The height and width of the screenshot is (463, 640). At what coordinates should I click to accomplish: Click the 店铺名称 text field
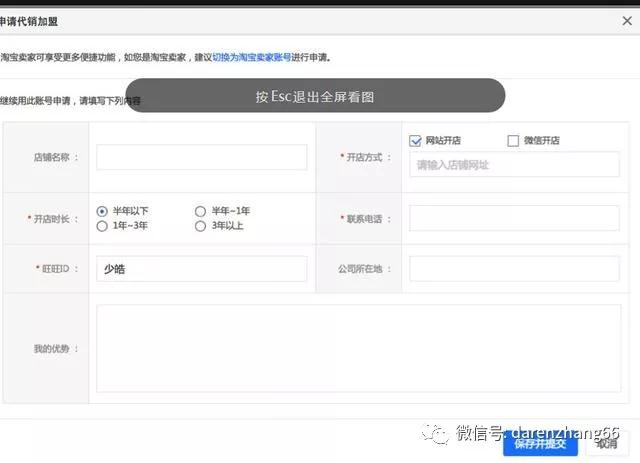201,158
